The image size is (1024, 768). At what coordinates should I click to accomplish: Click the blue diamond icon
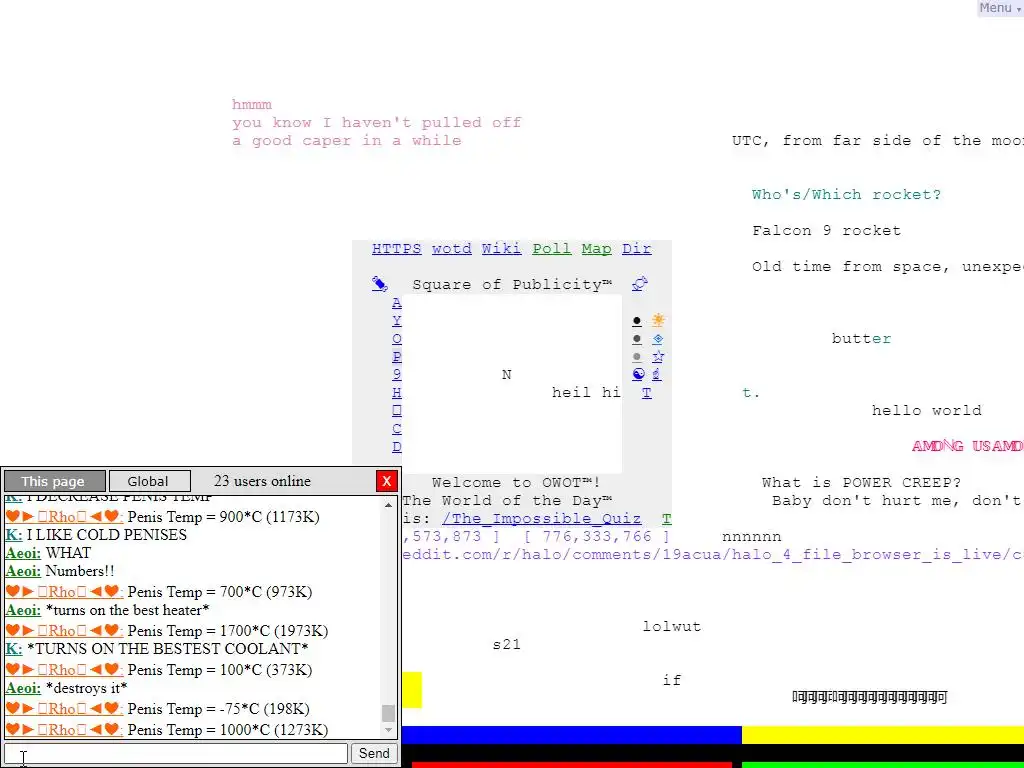658,338
